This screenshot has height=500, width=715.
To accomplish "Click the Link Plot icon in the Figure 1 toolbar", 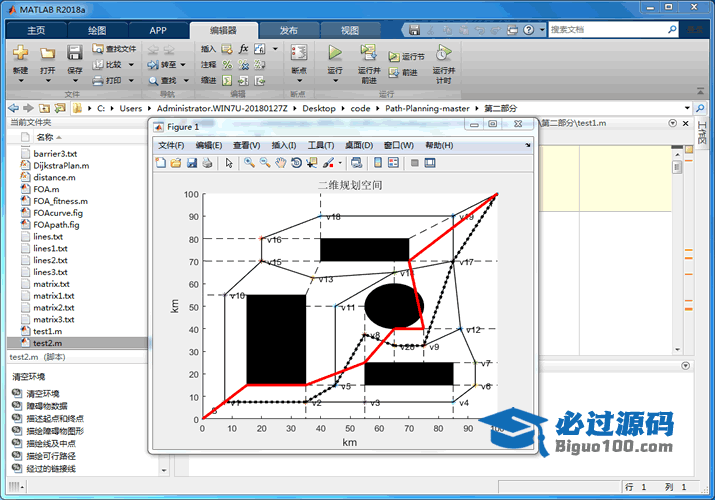I will (x=357, y=163).
